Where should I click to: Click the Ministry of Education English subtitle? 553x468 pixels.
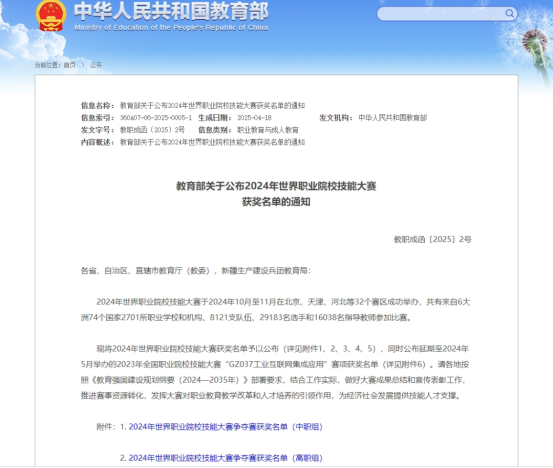pos(171,28)
